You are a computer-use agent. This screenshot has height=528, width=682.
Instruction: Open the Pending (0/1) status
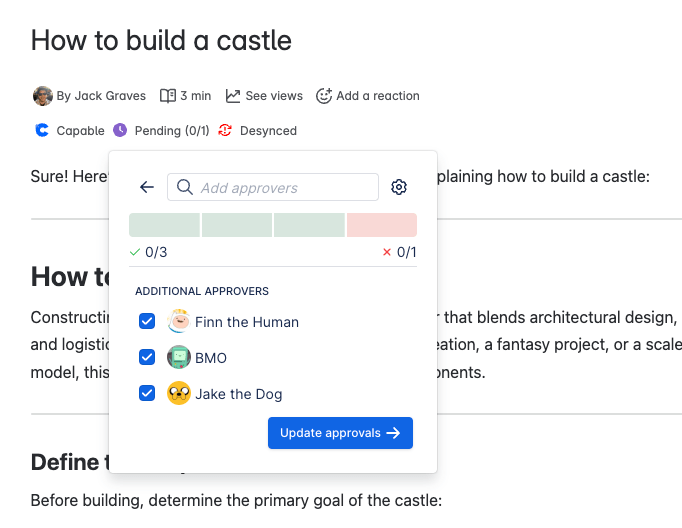pyautogui.click(x=172, y=130)
